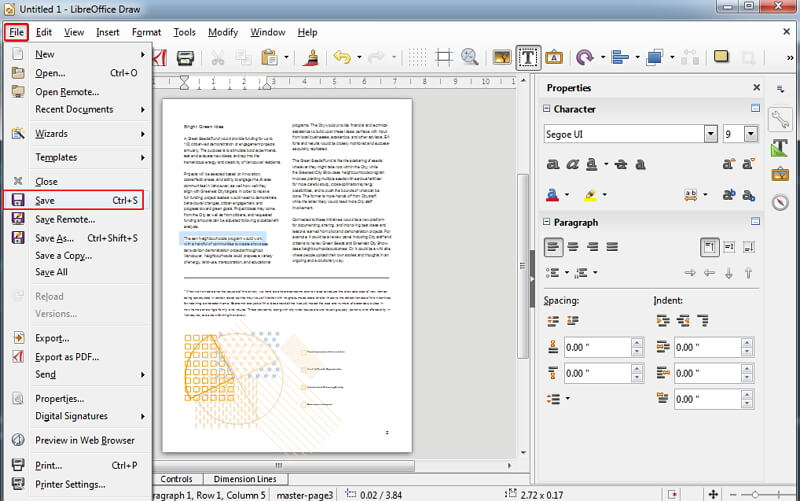Viewport: 800px width, 501px height.
Task: Select the Text Box tool
Action: pyautogui.click(x=528, y=57)
